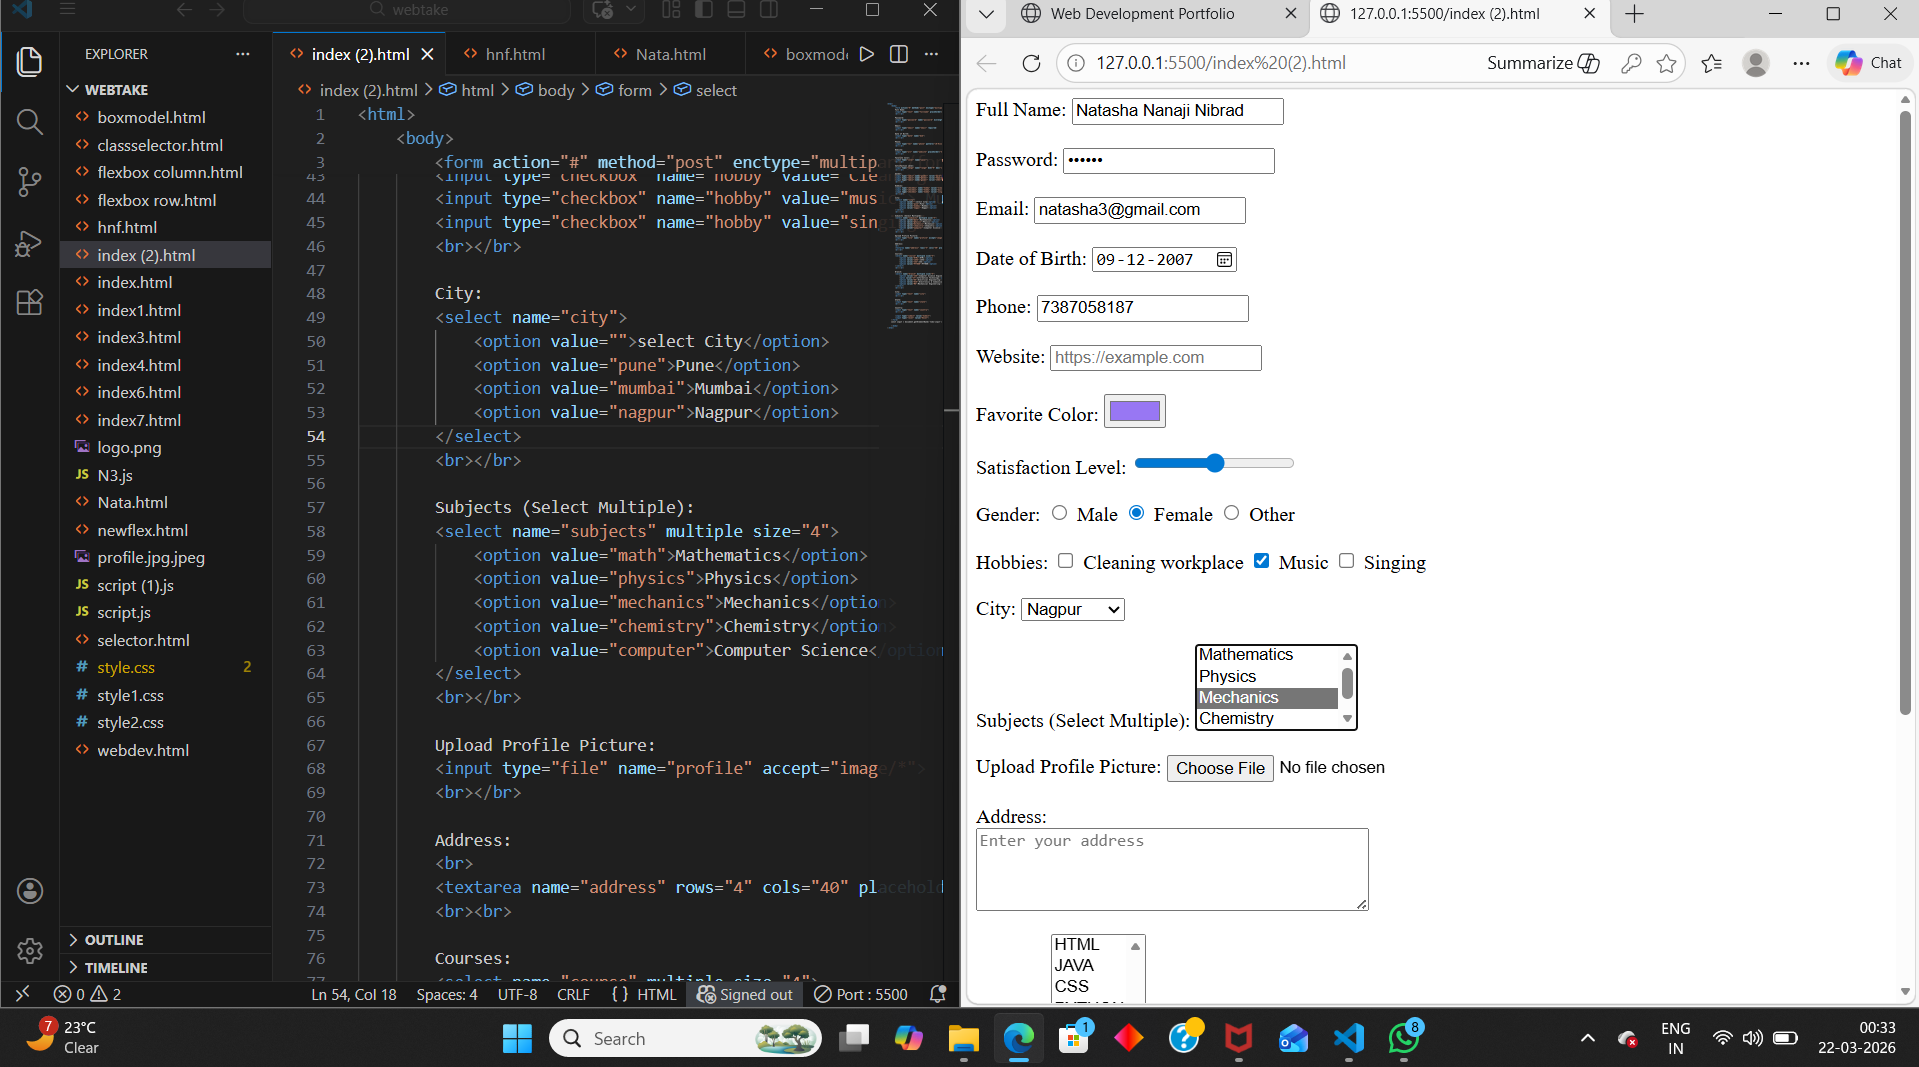Refresh the browser page
The width and height of the screenshot is (1919, 1067).
pyautogui.click(x=1031, y=63)
